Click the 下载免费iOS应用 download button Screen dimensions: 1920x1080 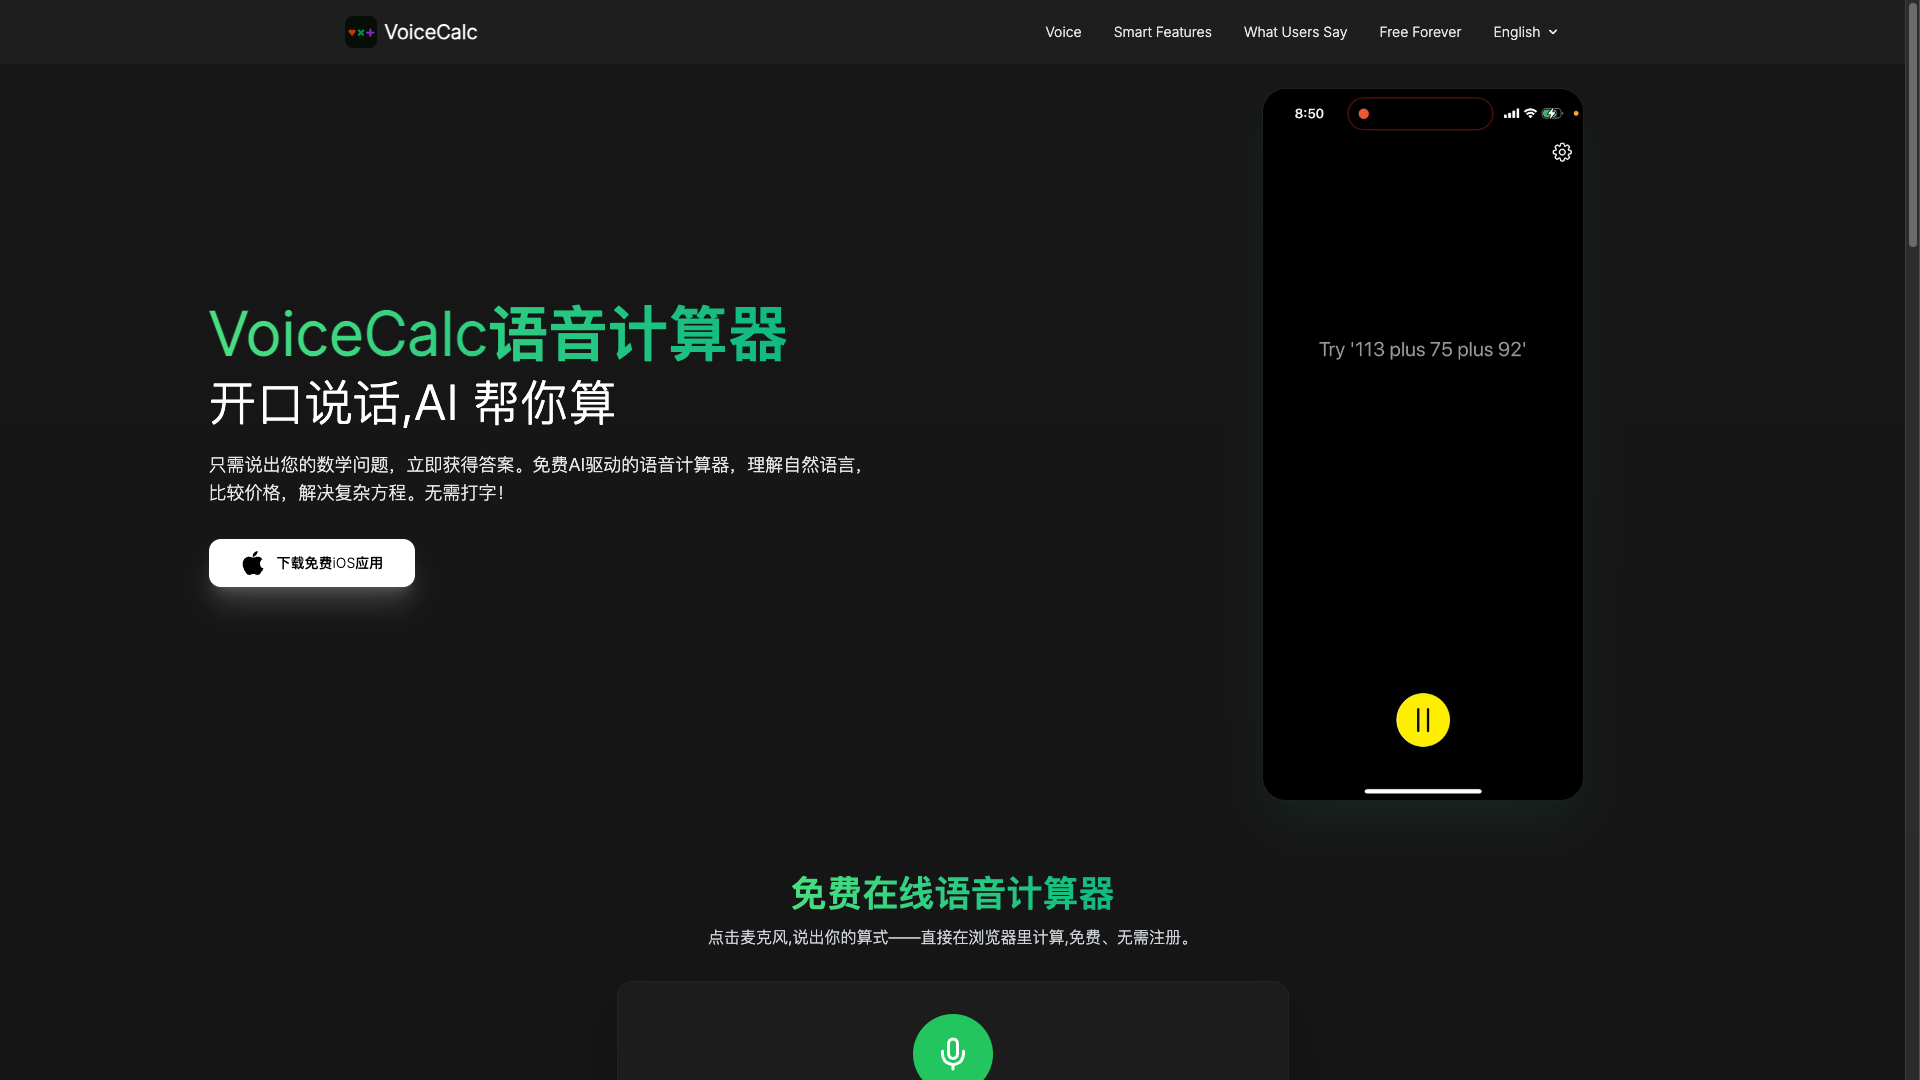pyautogui.click(x=312, y=563)
